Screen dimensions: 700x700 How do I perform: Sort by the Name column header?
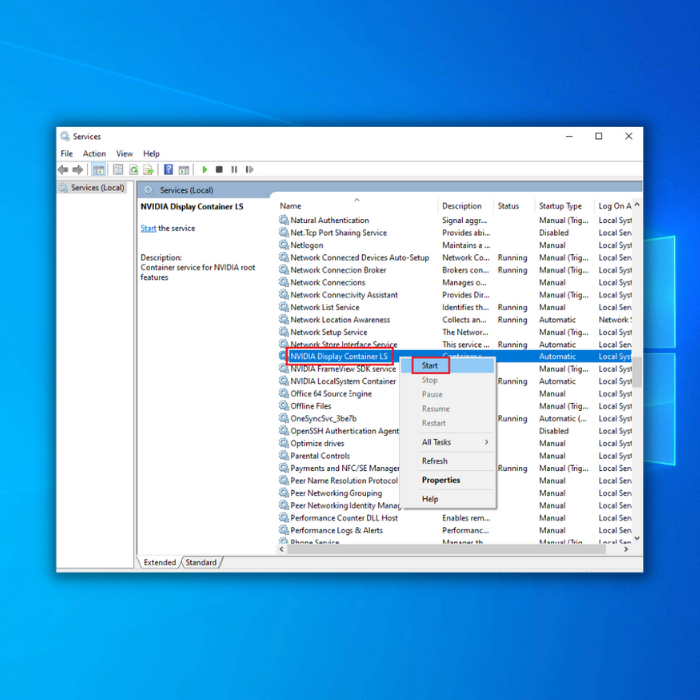[x=357, y=206]
